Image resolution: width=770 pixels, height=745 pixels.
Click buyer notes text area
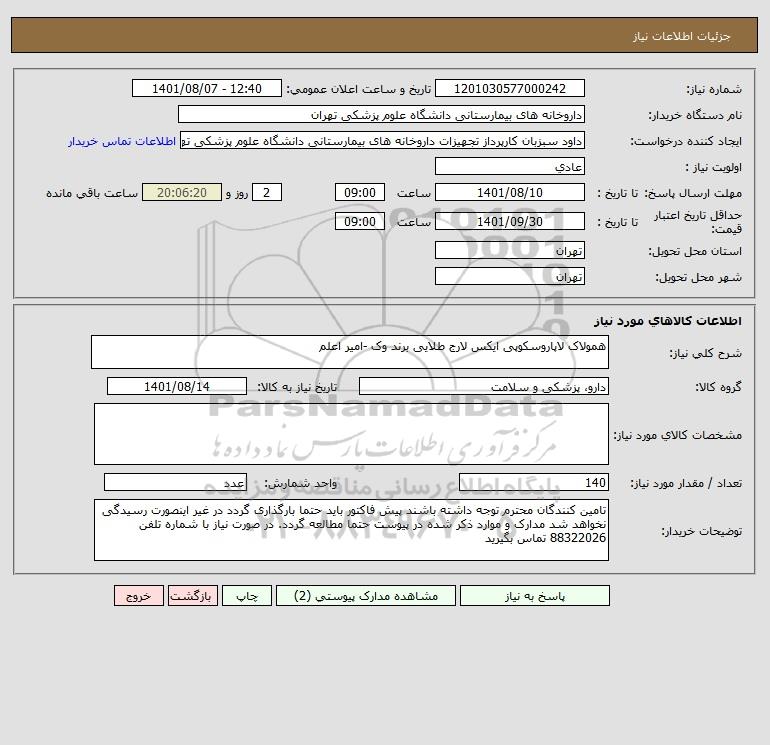tap(351, 530)
